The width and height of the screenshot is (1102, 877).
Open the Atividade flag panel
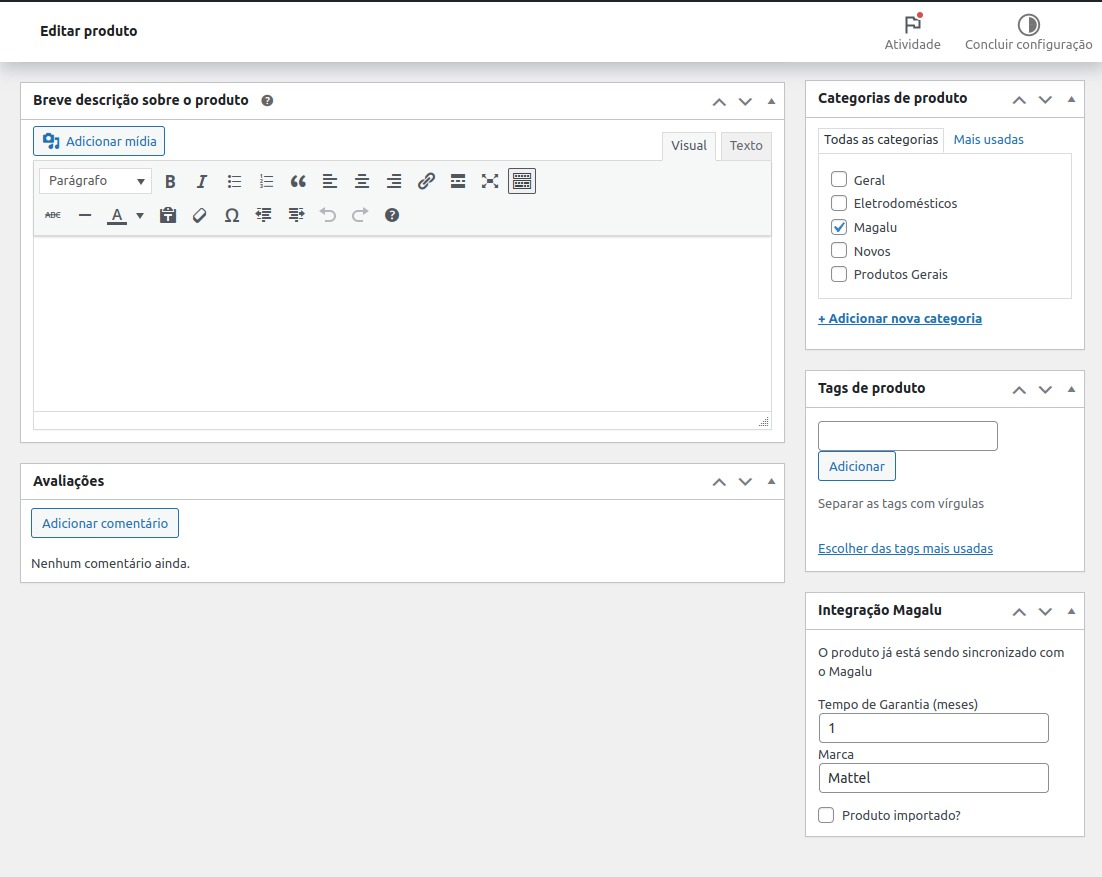[x=912, y=32]
